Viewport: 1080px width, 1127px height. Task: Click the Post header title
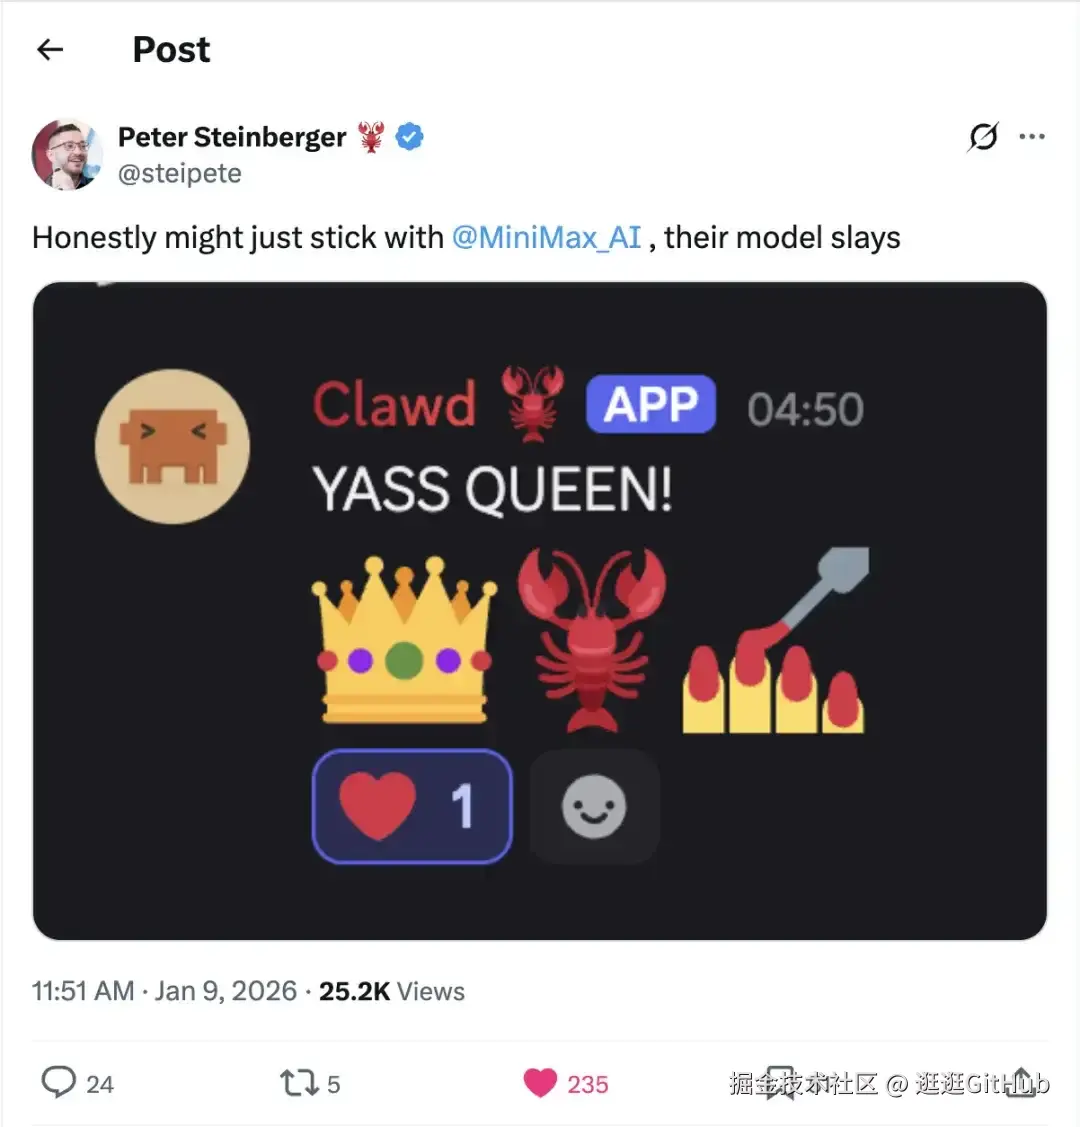171,50
